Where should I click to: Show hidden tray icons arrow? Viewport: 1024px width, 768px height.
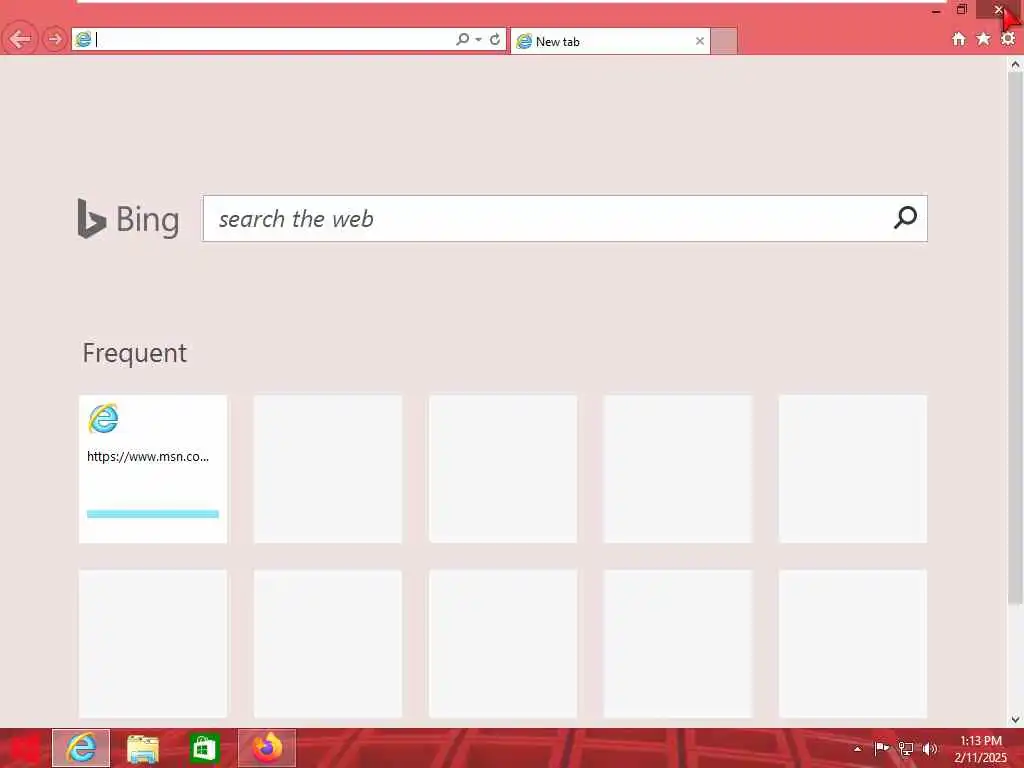pyautogui.click(x=857, y=749)
